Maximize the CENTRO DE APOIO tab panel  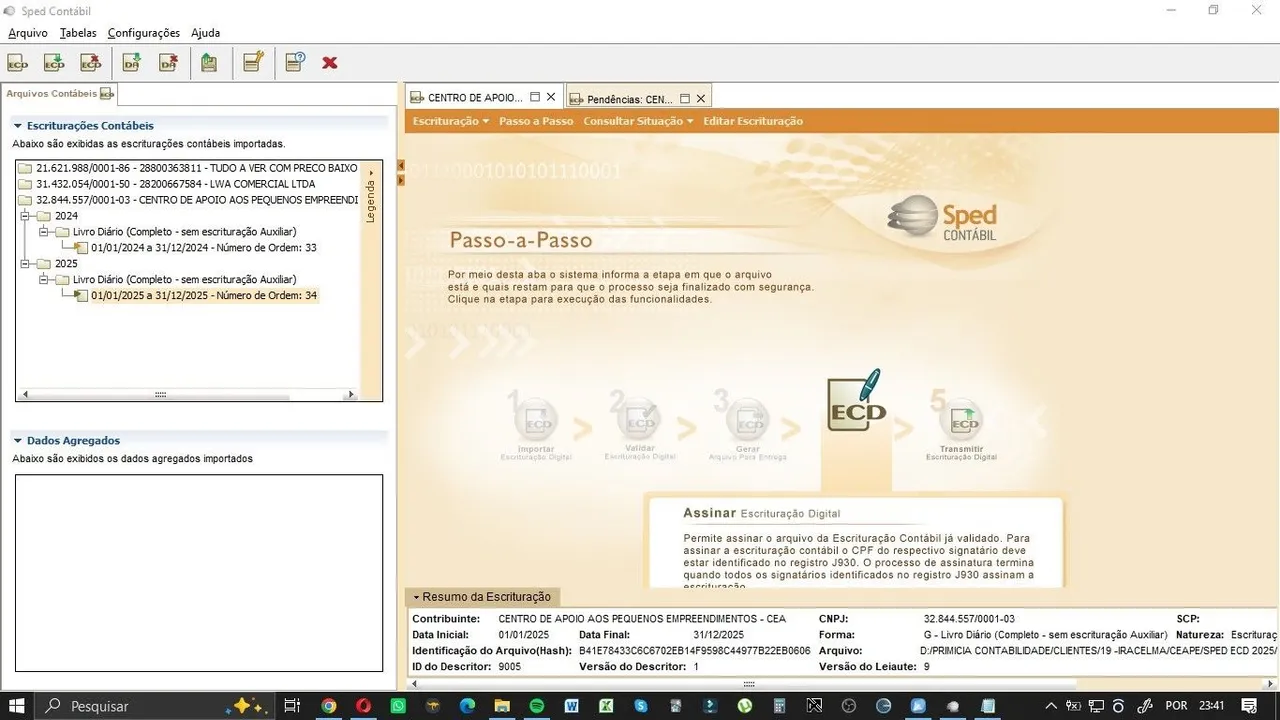(535, 98)
